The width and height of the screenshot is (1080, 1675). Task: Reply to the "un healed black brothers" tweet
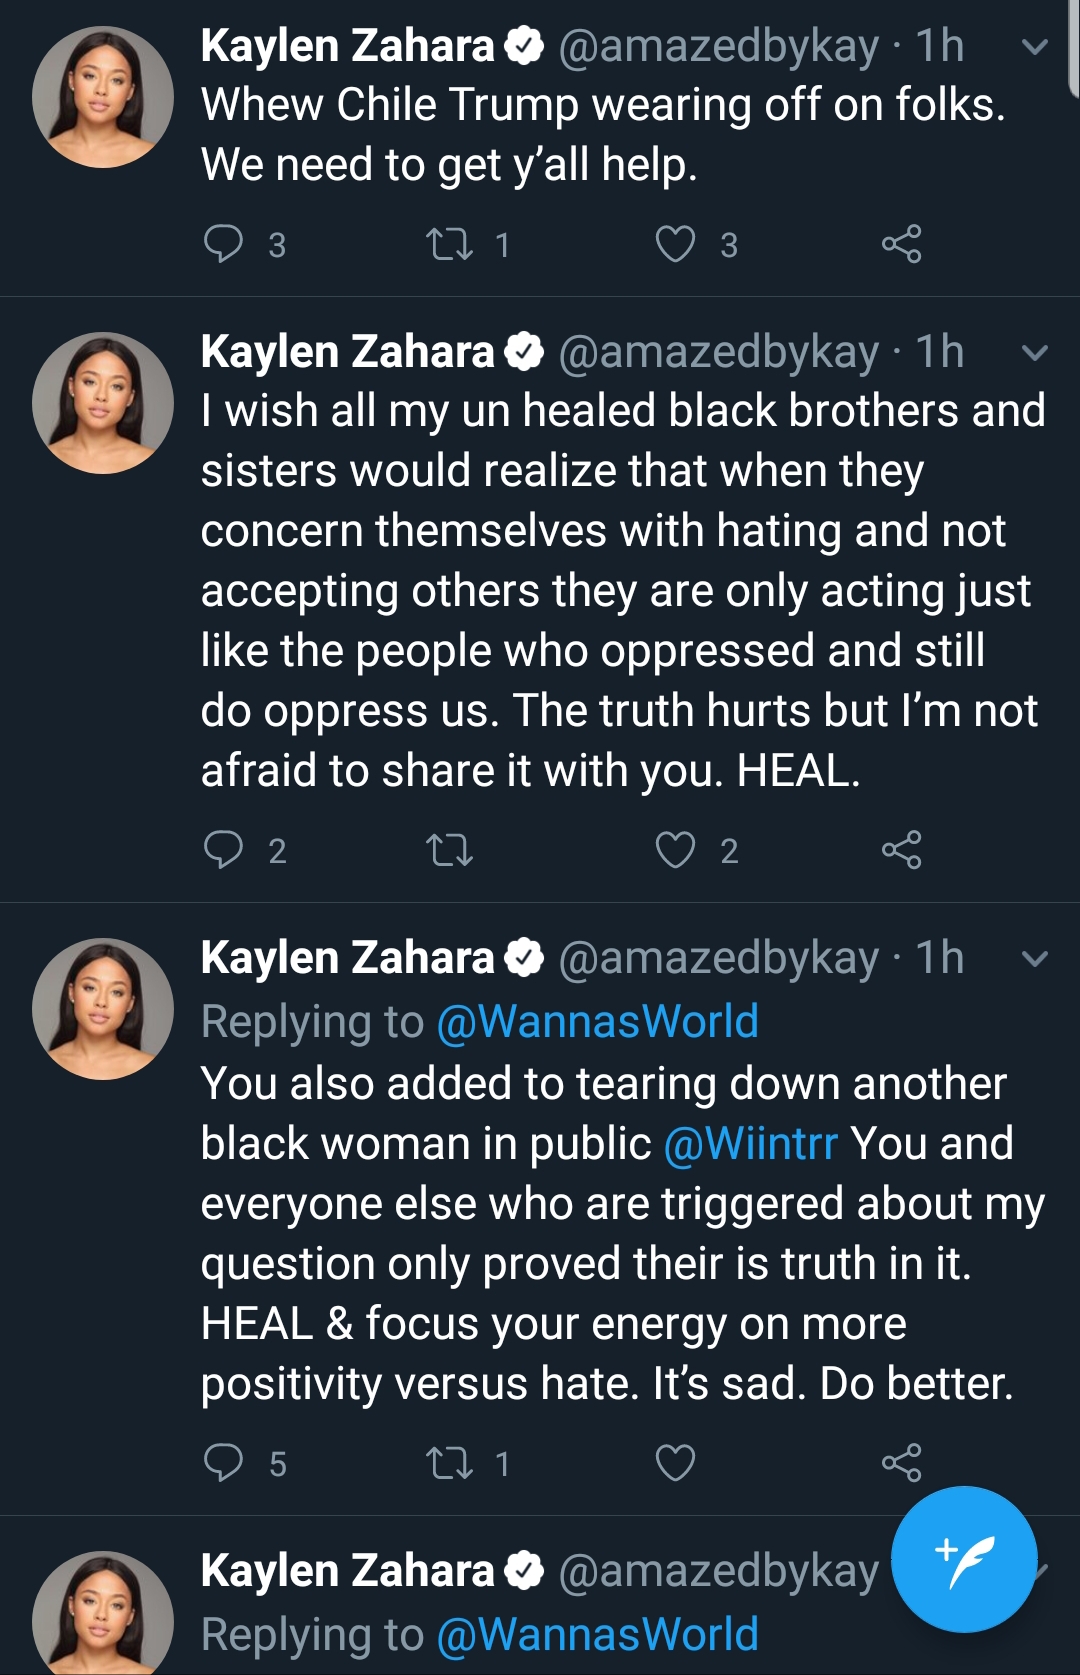tap(223, 849)
